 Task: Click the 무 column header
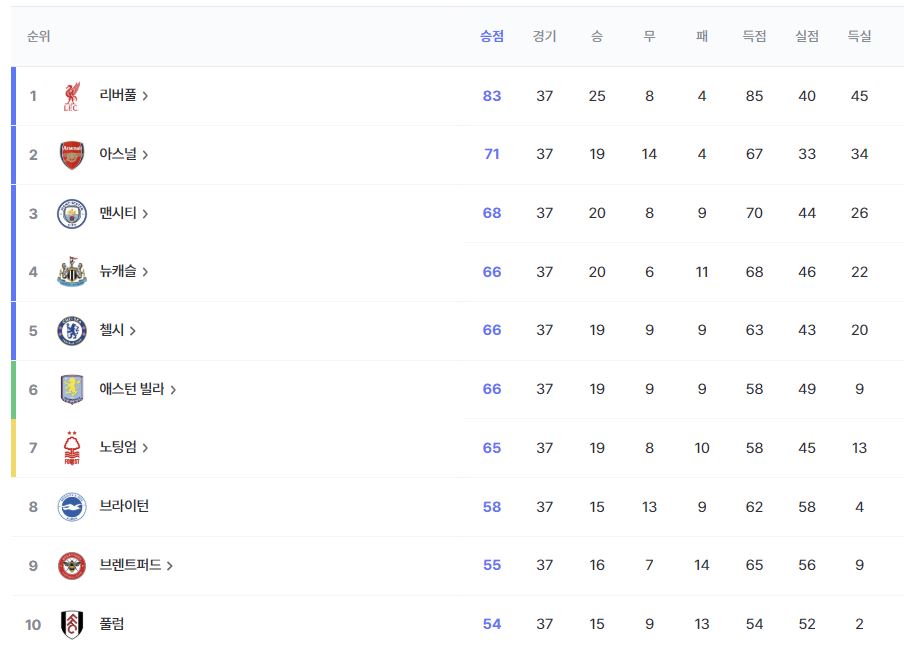649,36
